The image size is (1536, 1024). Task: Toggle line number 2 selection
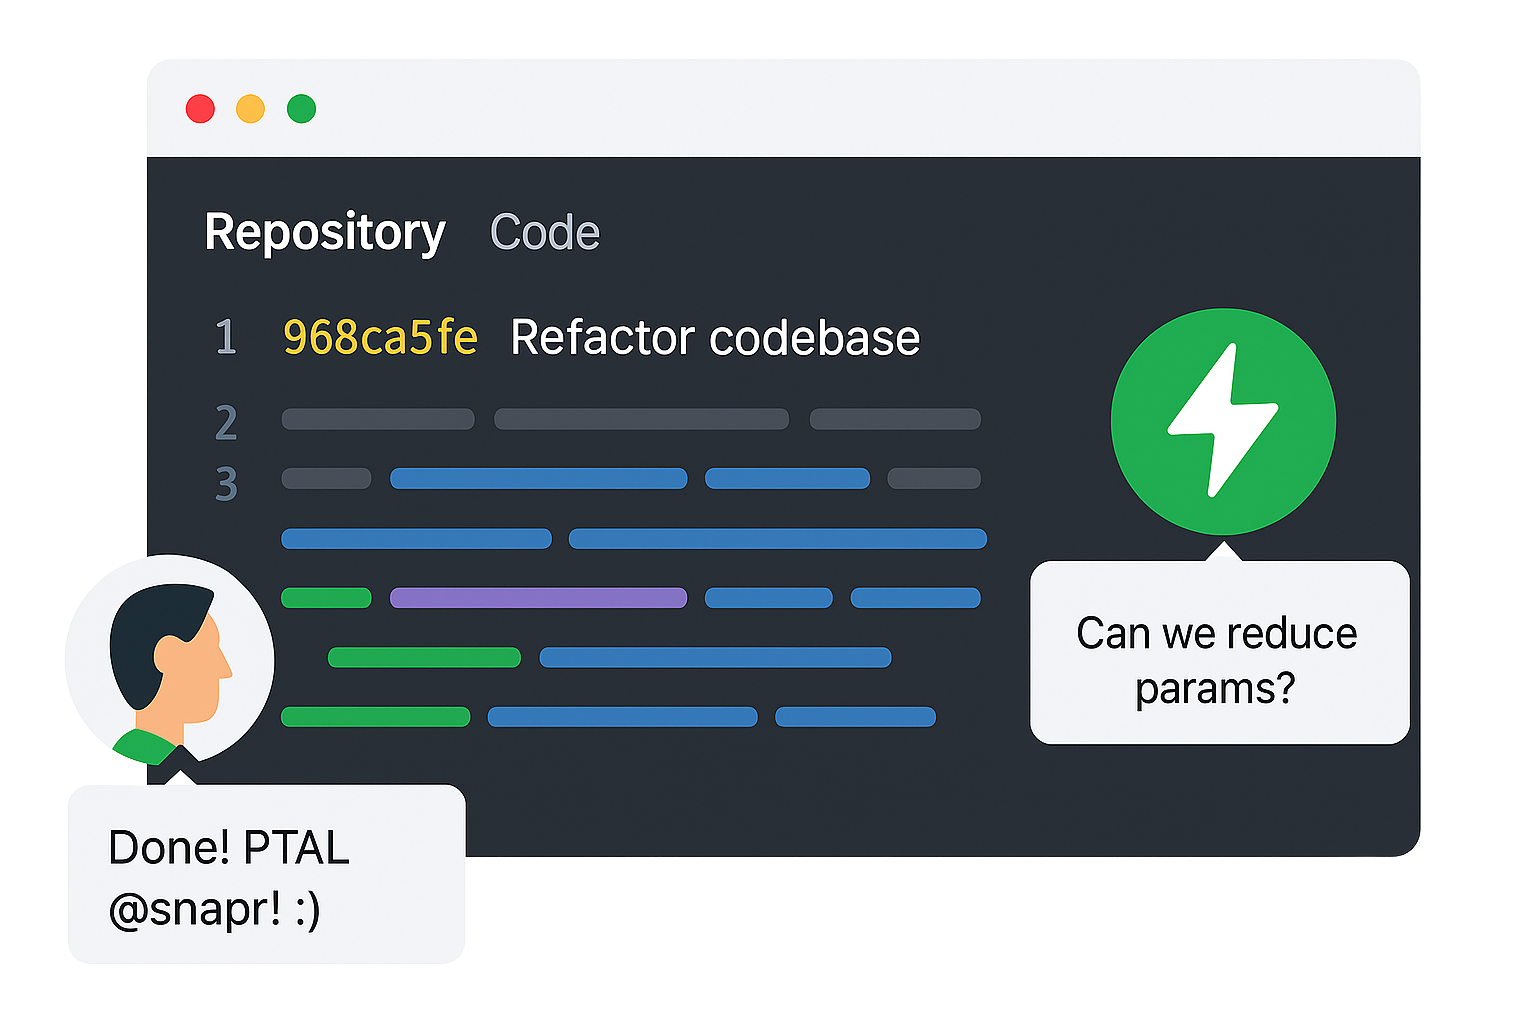point(226,423)
